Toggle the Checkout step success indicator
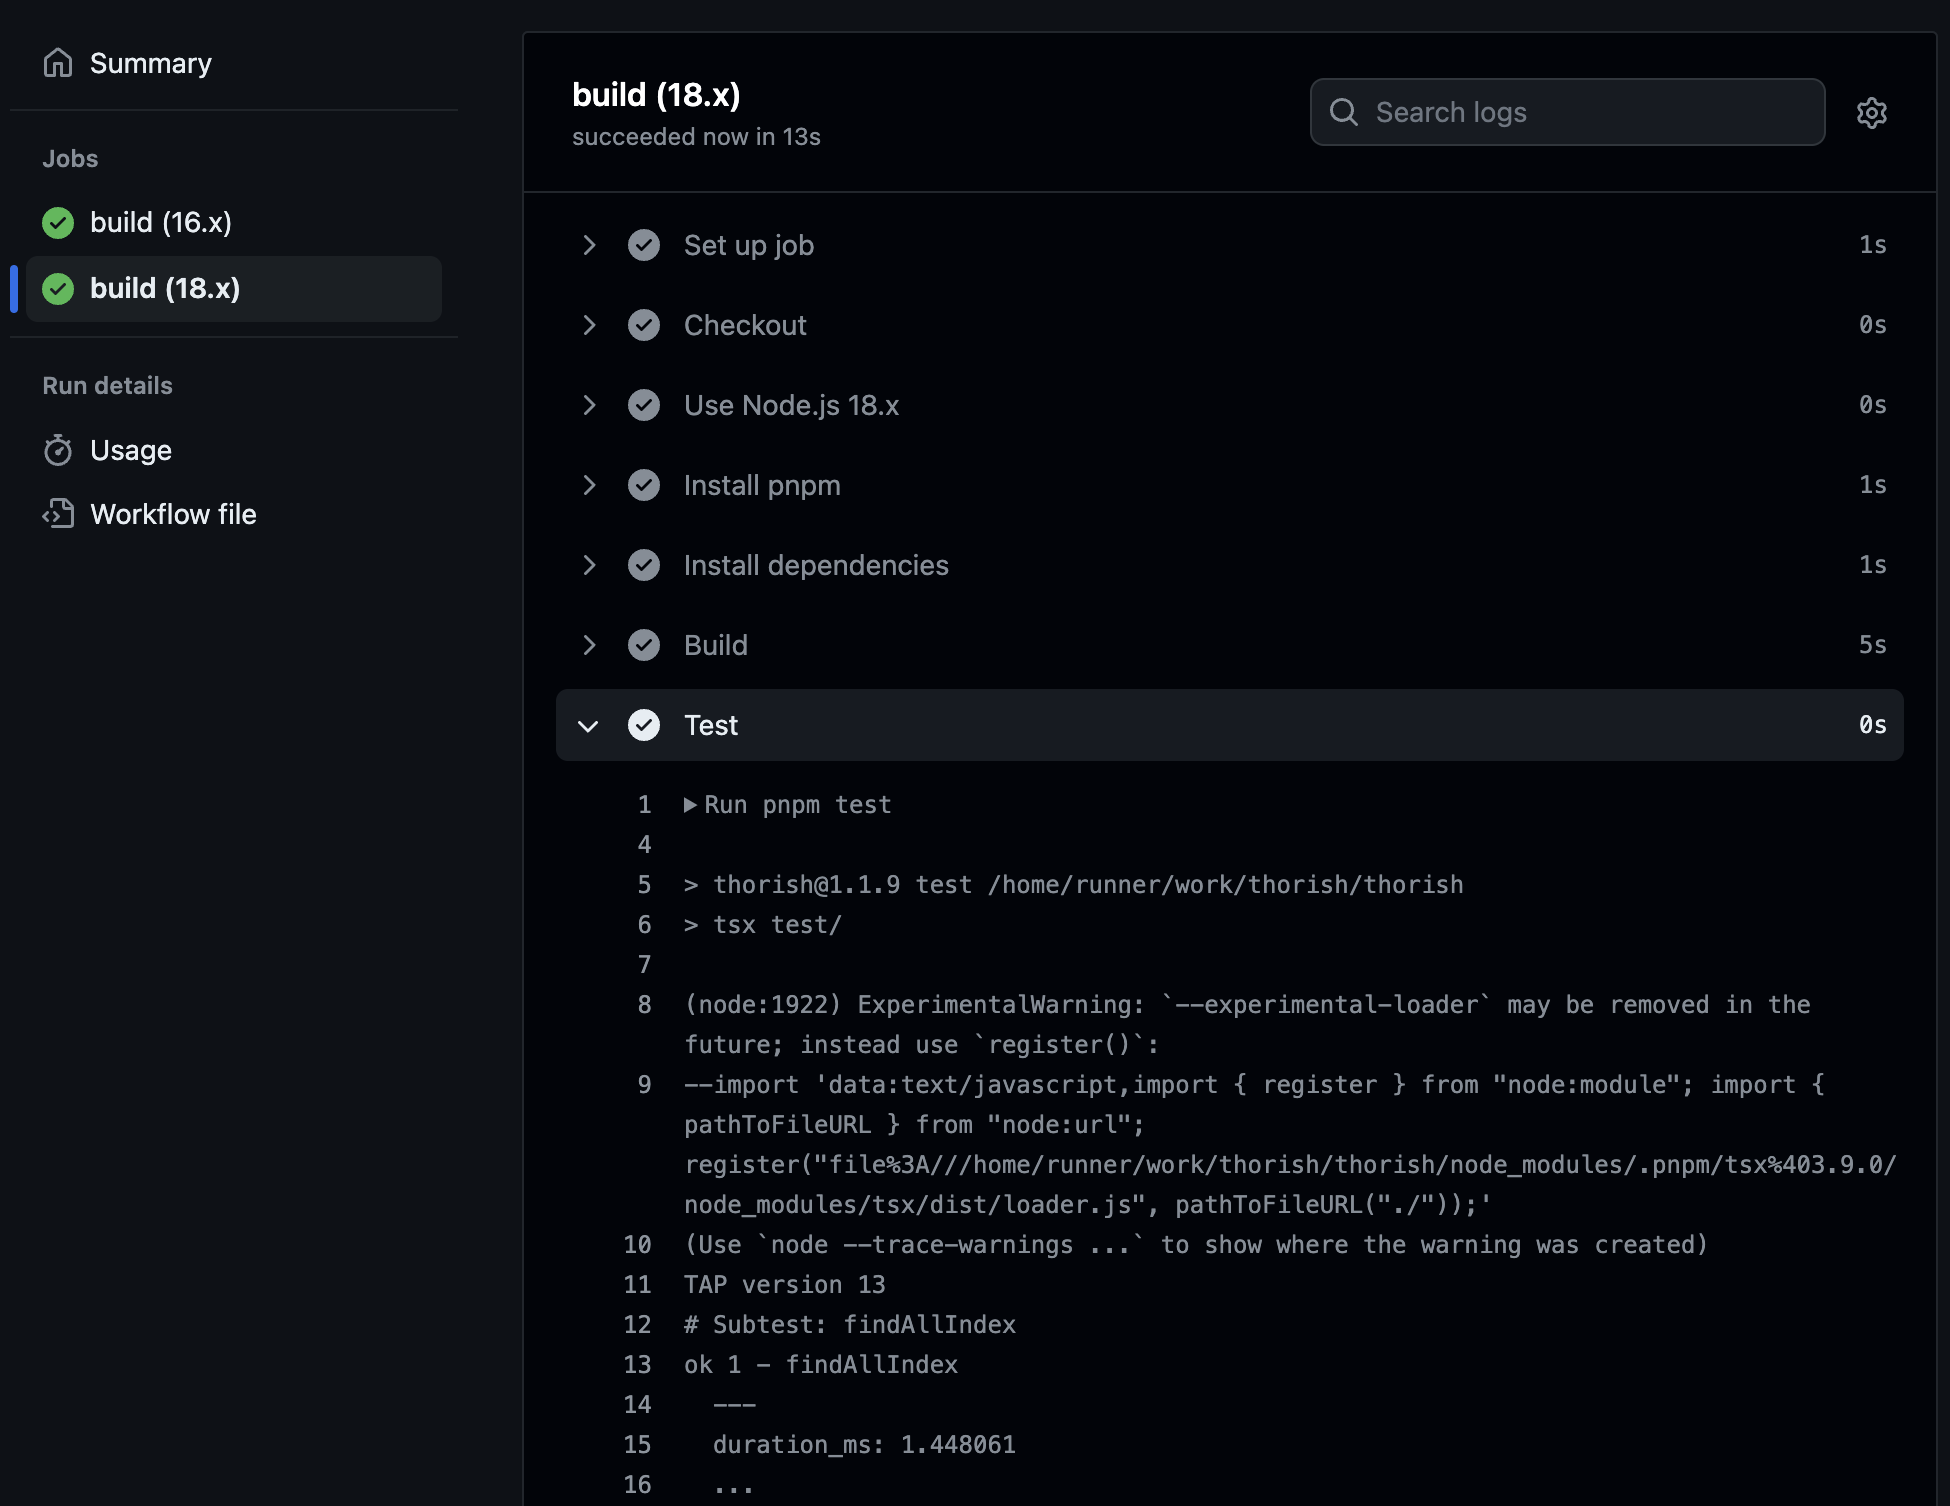 click(644, 324)
